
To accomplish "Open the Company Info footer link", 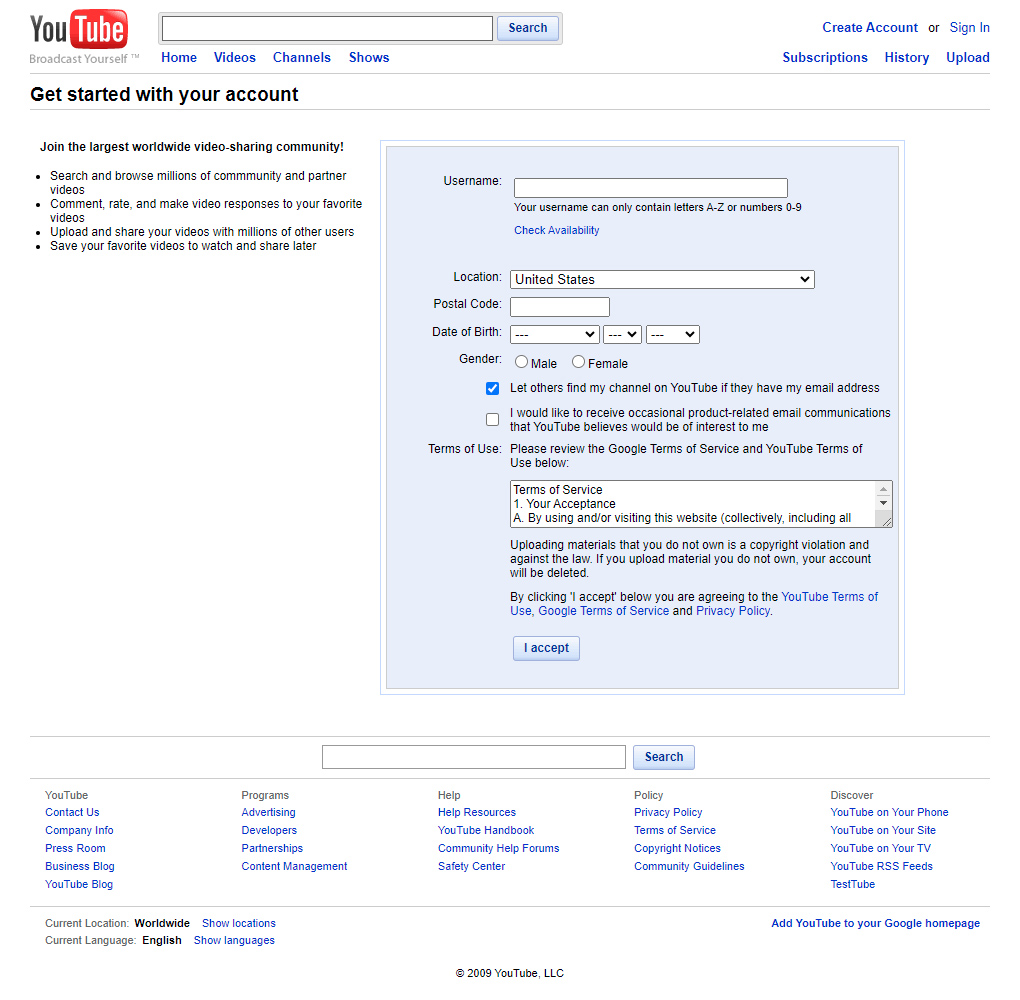I will pyautogui.click(x=79, y=831).
